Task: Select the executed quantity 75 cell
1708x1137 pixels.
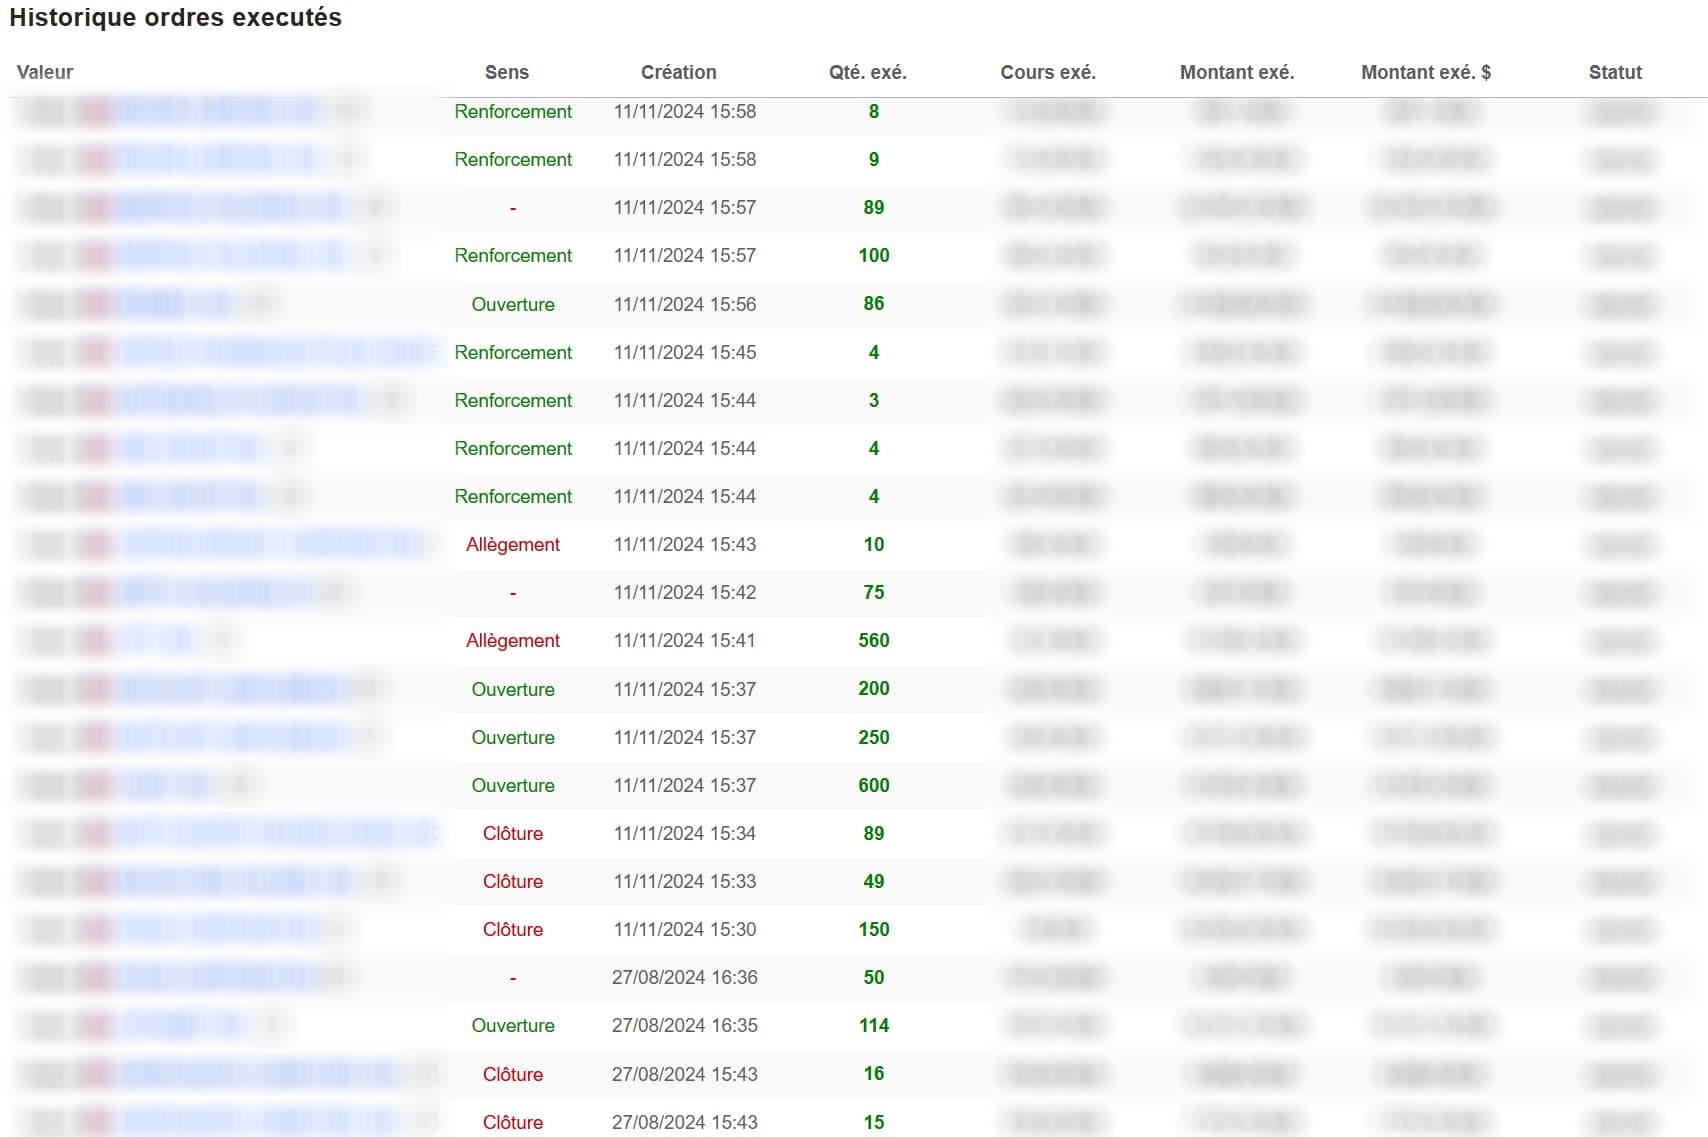Action: point(873,592)
